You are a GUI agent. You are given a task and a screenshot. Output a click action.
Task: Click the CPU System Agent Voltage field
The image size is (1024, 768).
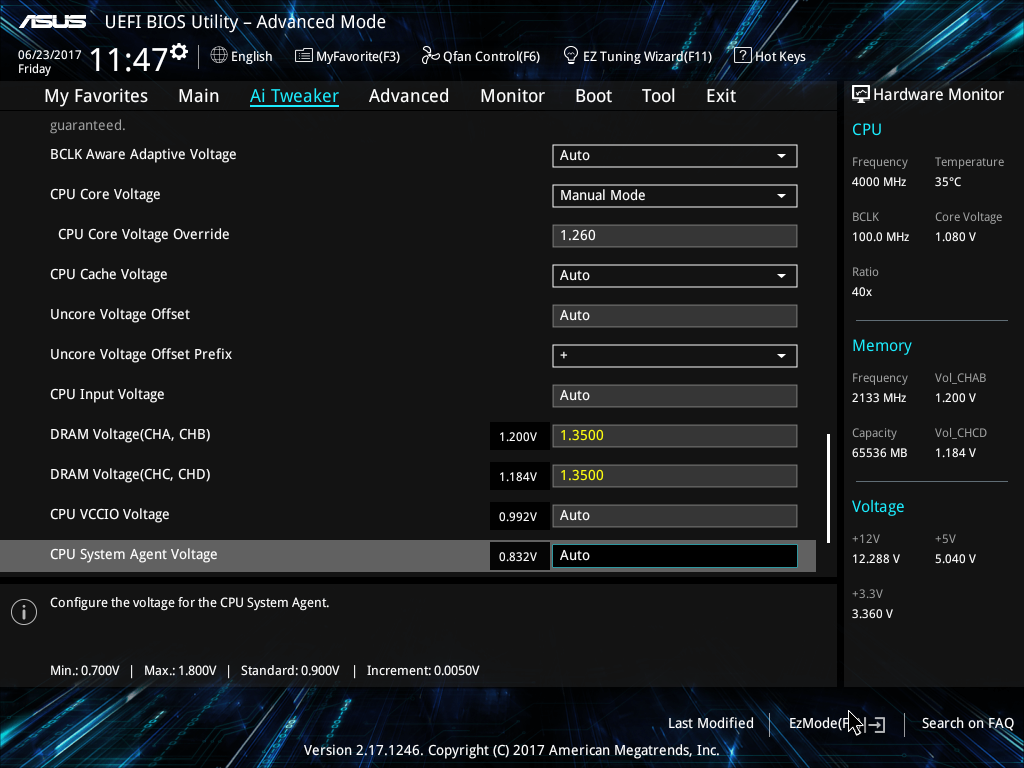click(675, 556)
